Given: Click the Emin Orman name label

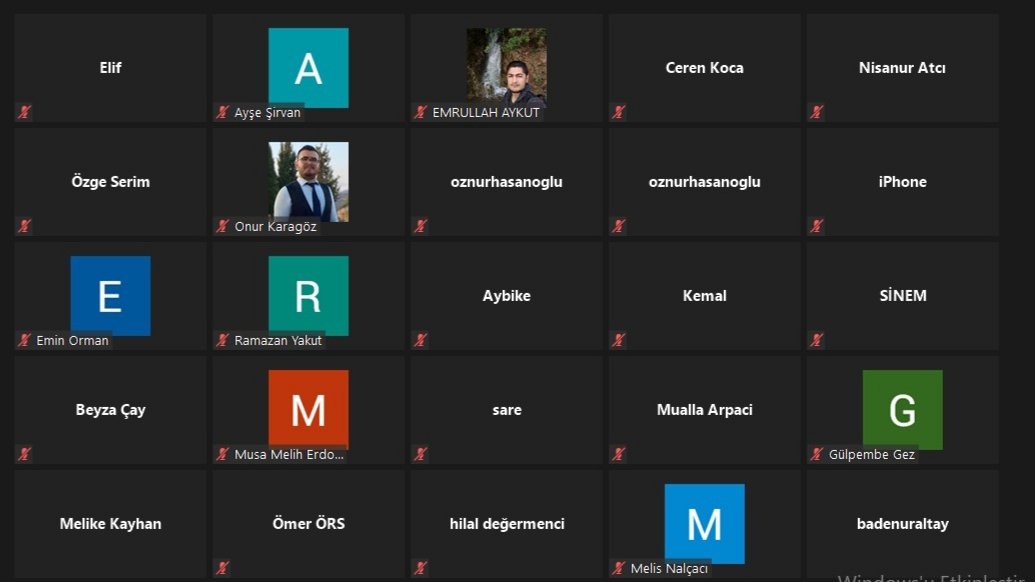Looking at the screenshot, I should click(x=72, y=340).
